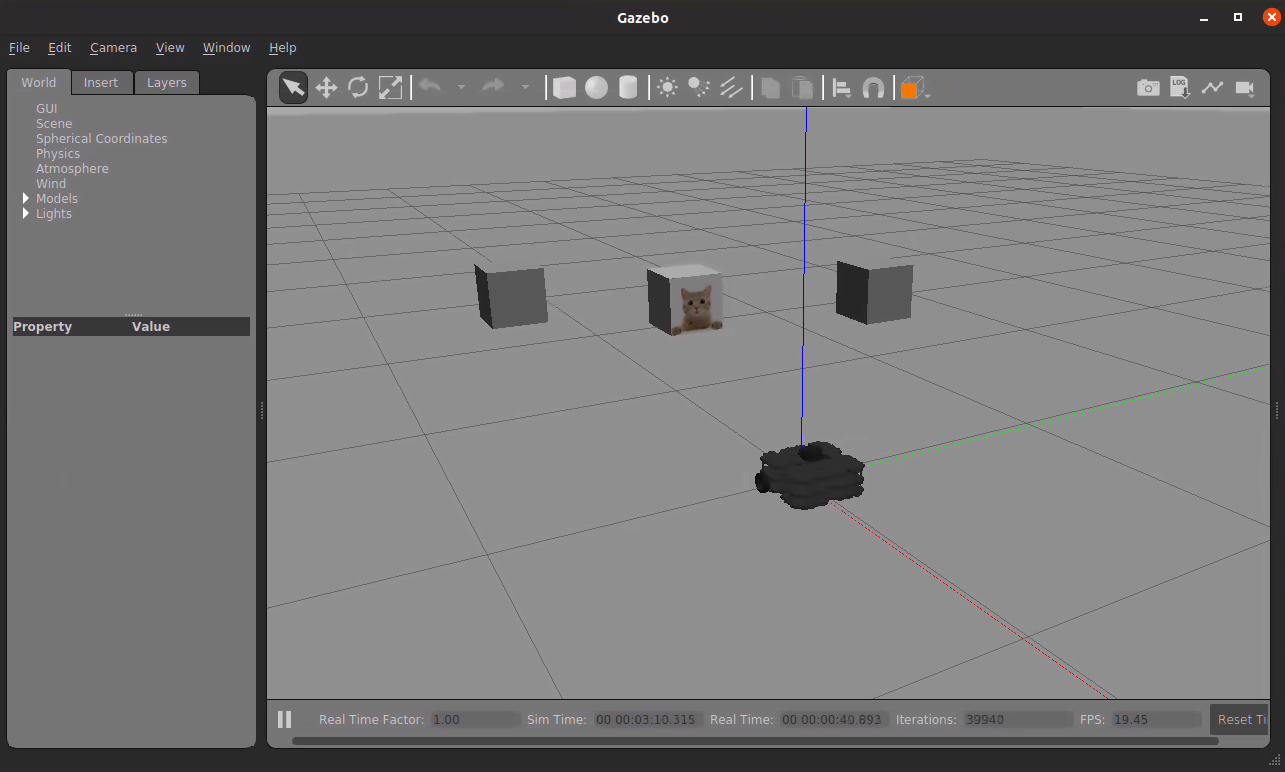
Task: Expand the Models tree item
Action: coord(25,198)
